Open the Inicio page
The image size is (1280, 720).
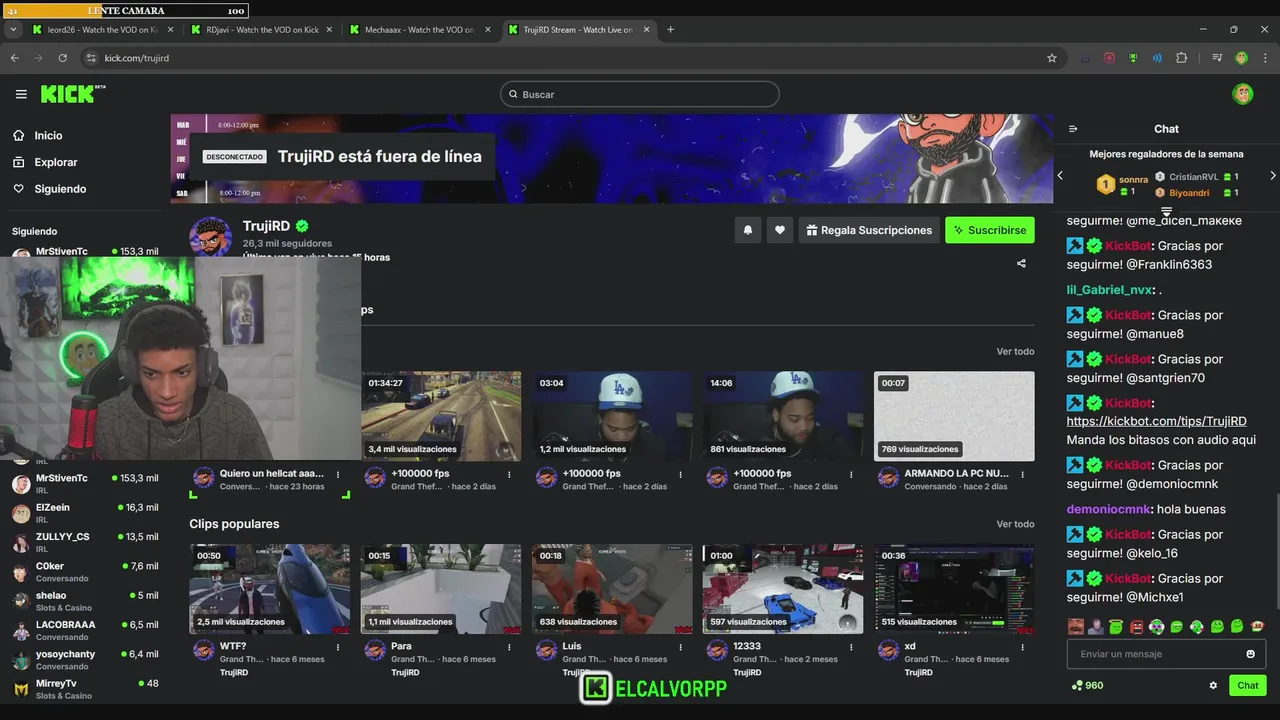pyautogui.click(x=48, y=136)
